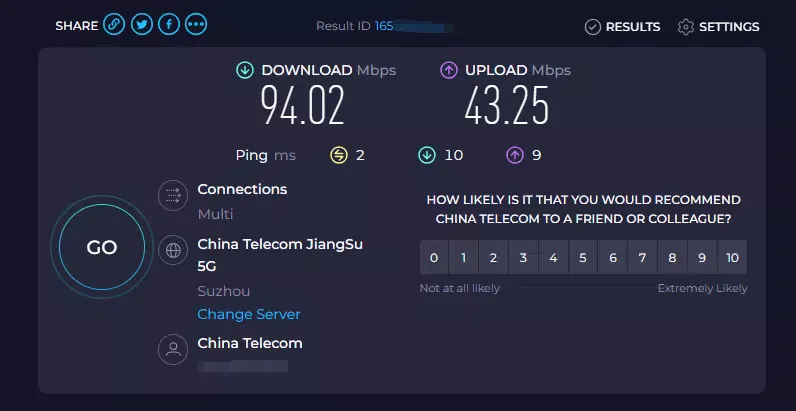796x411 pixels.
Task: Click the server globe icon
Action: coord(173,250)
